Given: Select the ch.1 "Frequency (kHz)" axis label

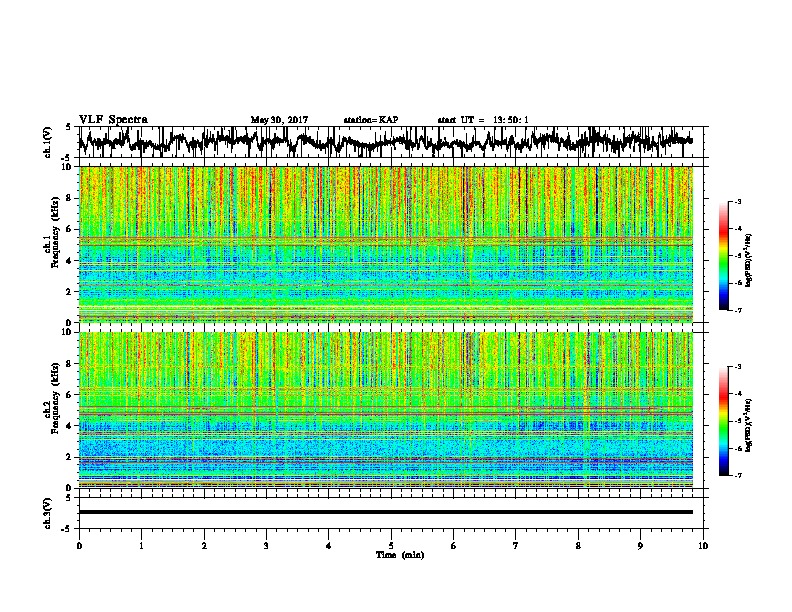Looking at the screenshot, I should click(x=55, y=233).
